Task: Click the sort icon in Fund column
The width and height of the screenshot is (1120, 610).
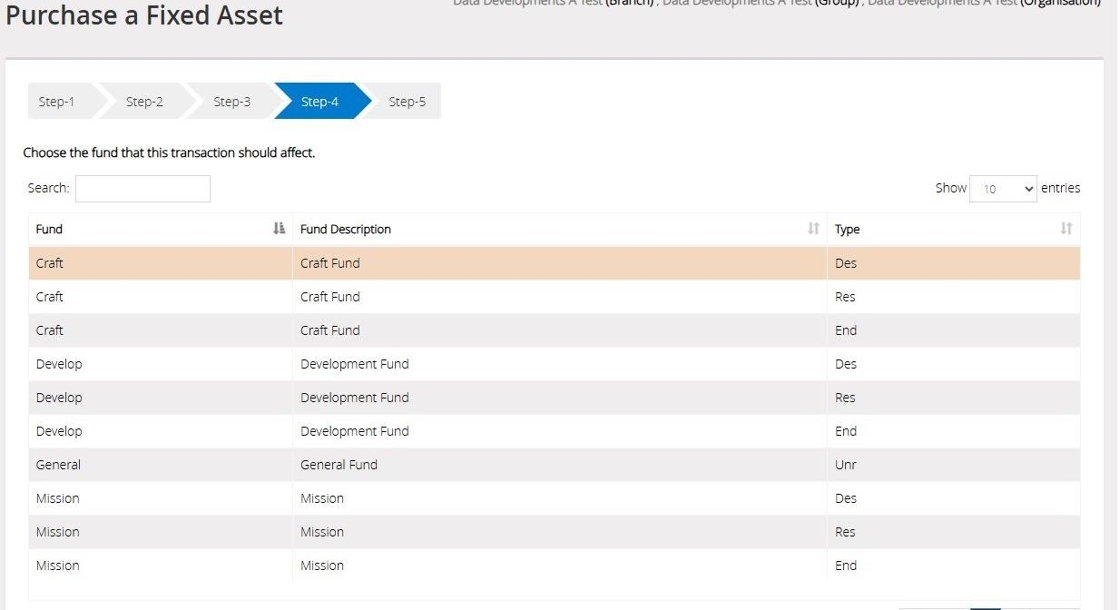Action: 279,229
